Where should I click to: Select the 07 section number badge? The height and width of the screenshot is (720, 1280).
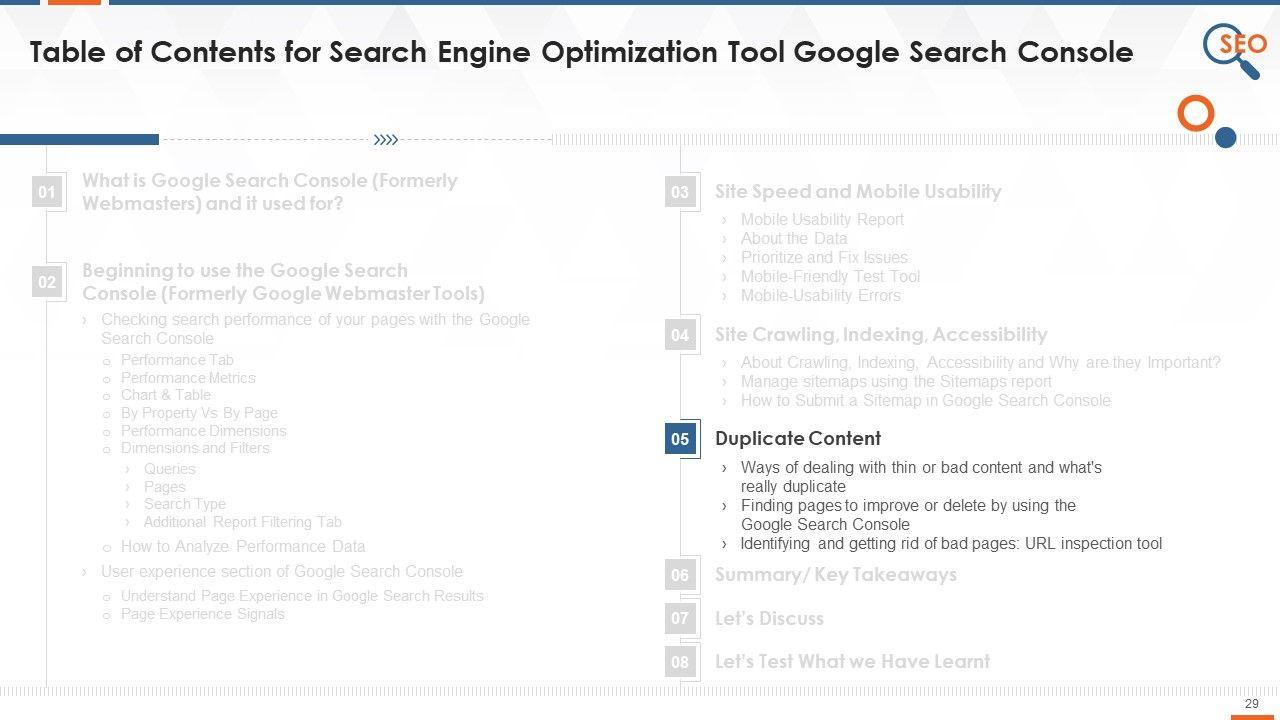point(680,618)
